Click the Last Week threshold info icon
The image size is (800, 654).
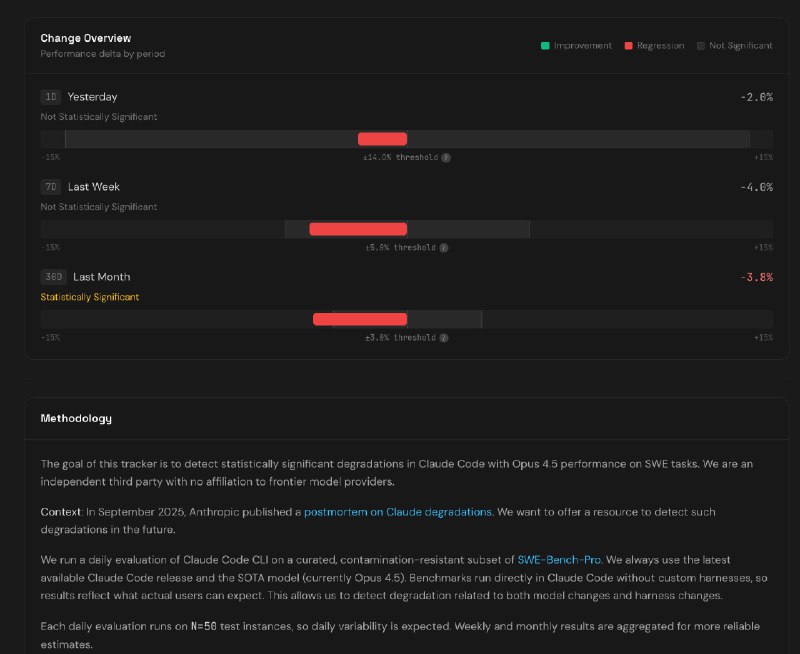point(445,247)
